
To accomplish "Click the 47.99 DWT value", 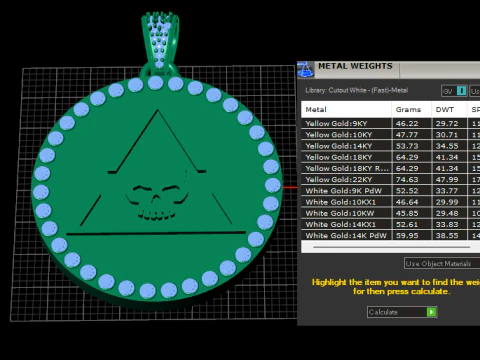I will 447,180.
